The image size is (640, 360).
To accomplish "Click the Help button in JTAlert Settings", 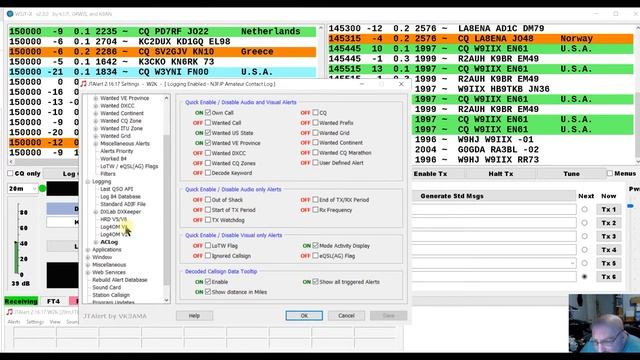I will (x=194, y=316).
